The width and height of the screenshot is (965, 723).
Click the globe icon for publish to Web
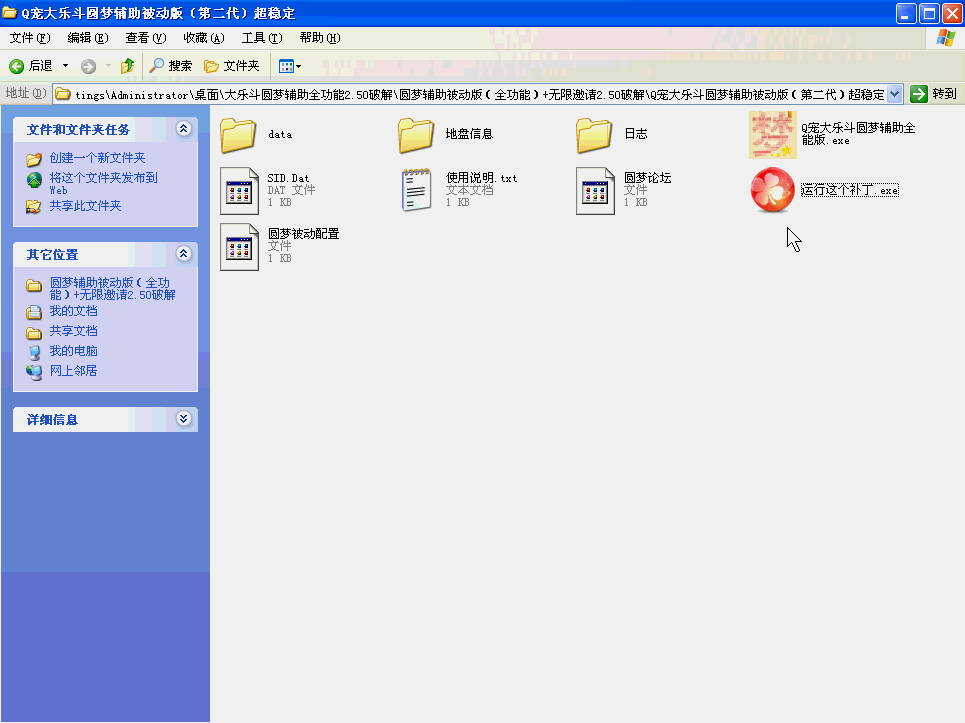[x=34, y=180]
